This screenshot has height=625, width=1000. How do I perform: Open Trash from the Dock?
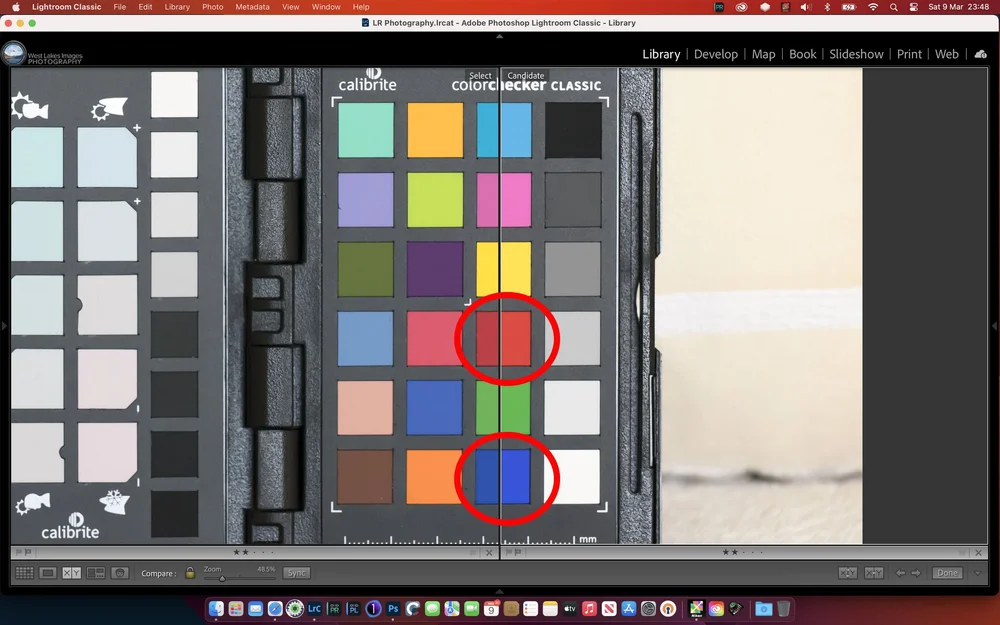783,608
